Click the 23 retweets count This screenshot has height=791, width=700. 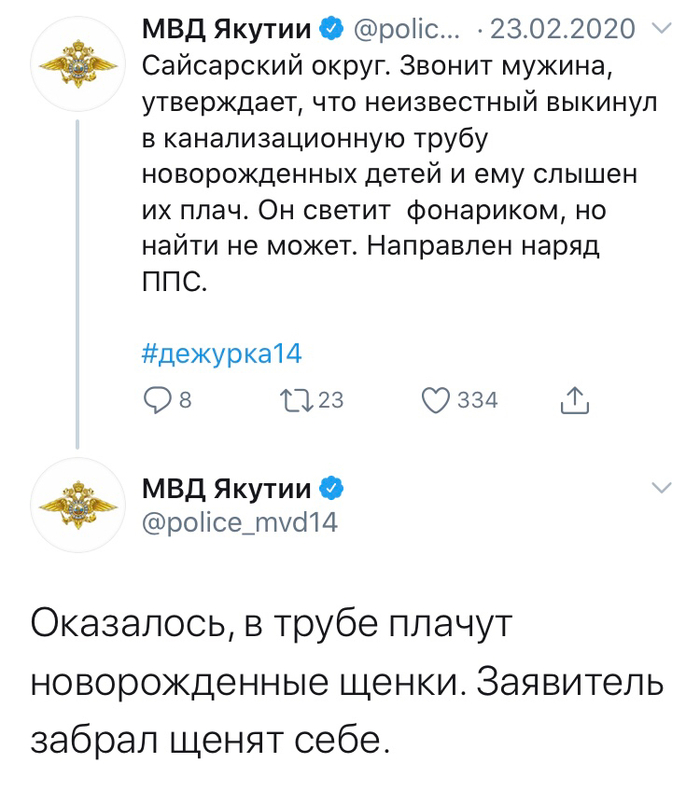click(x=330, y=401)
